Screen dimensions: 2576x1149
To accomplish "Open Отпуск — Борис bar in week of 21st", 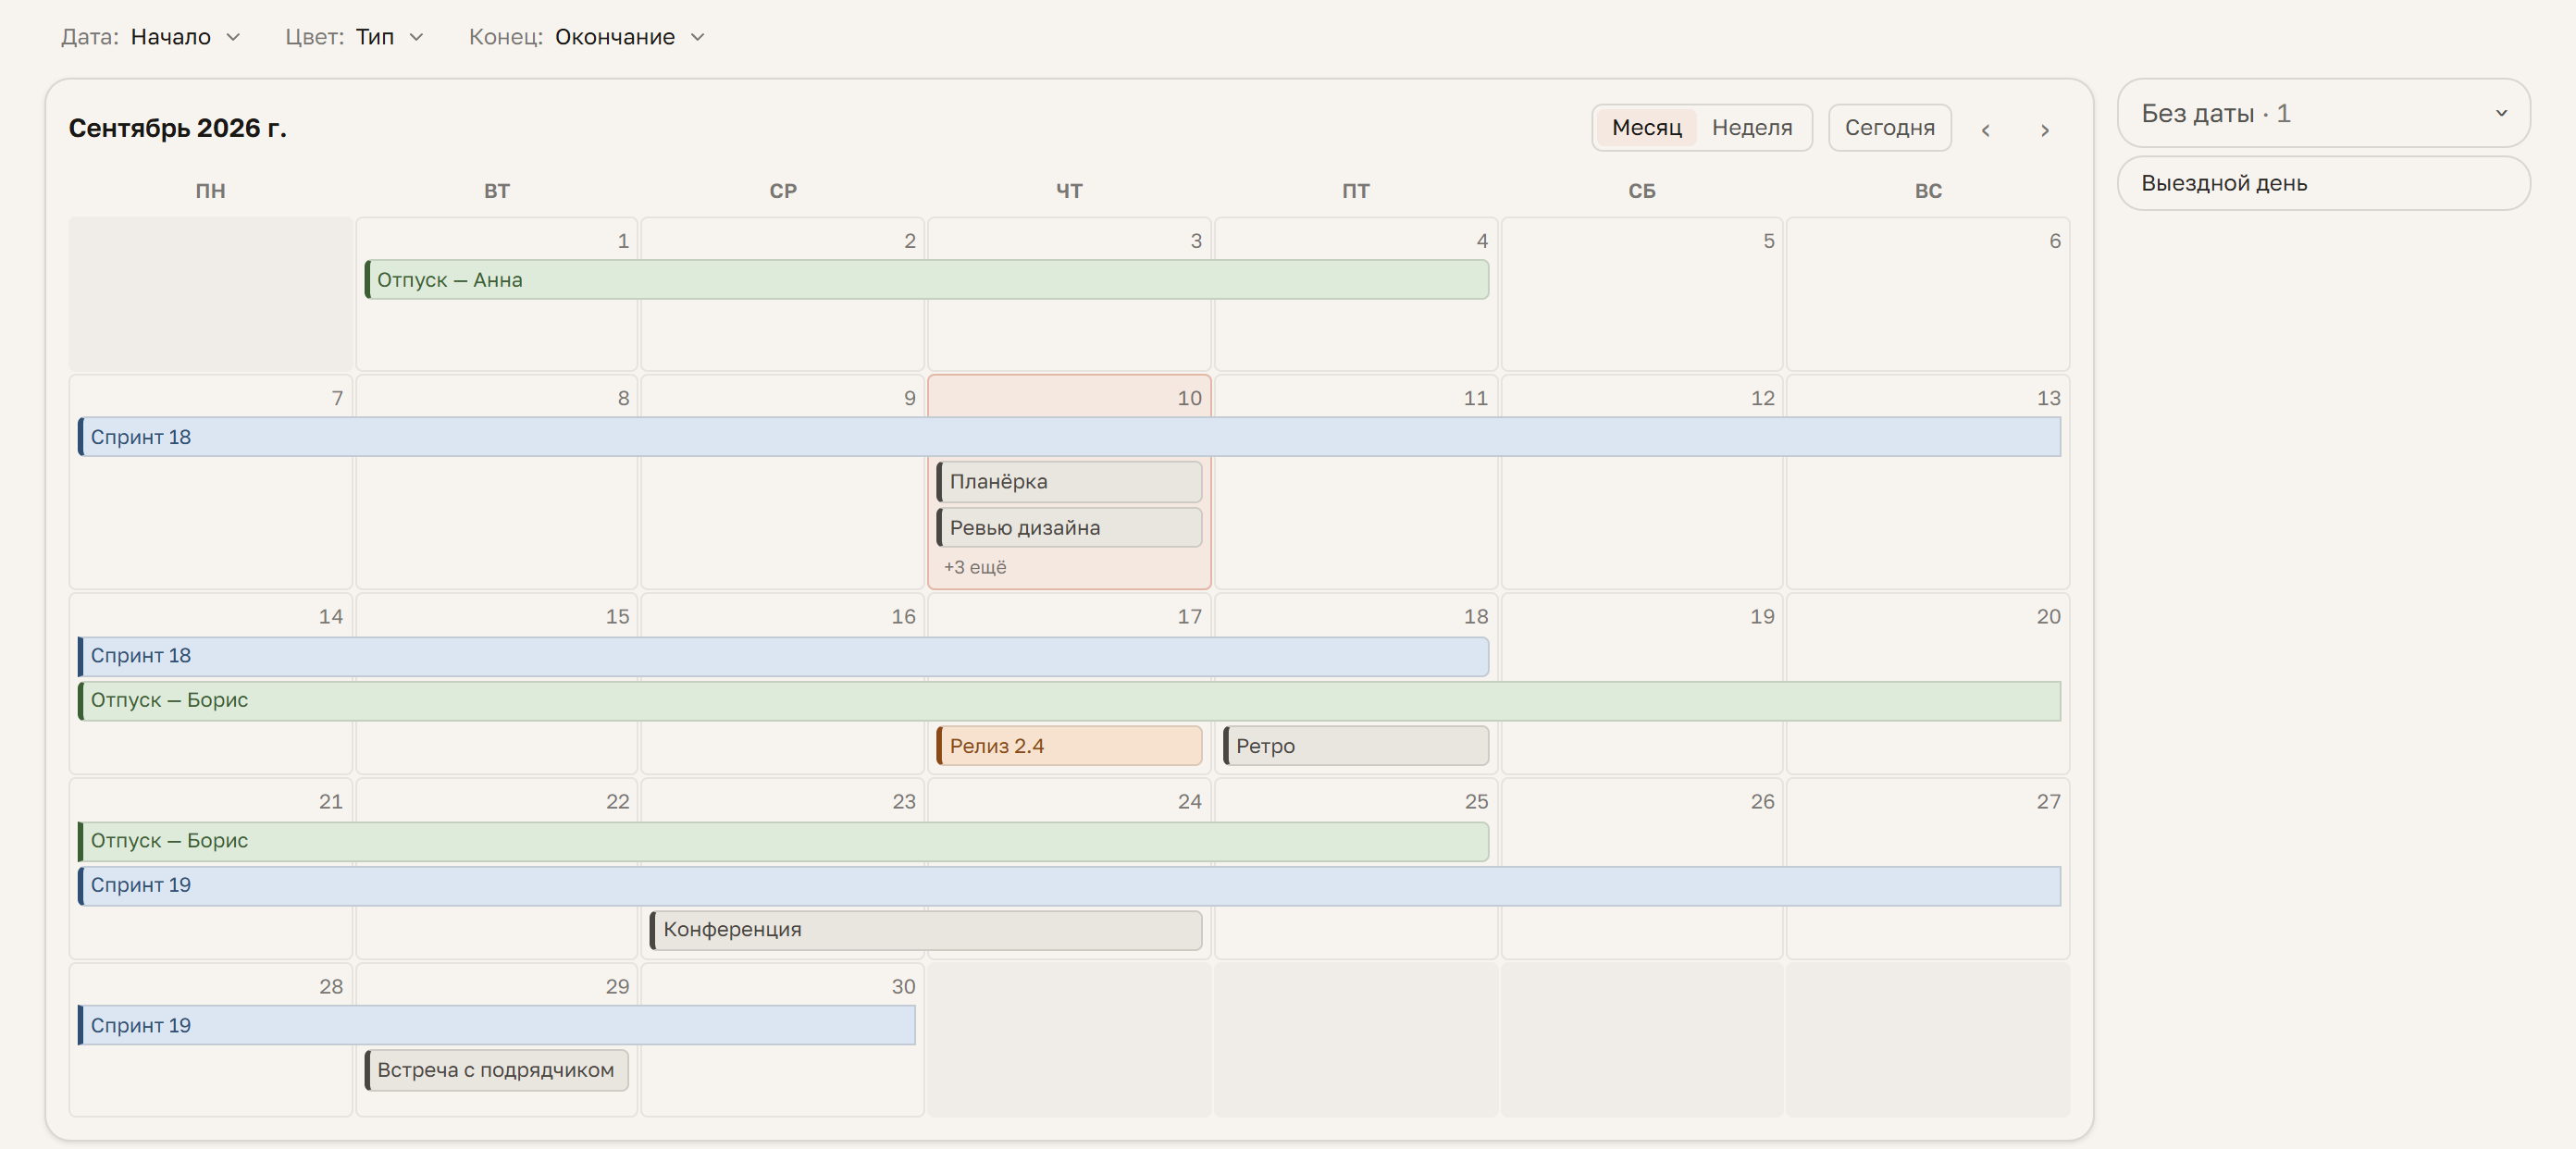I will [x=783, y=841].
